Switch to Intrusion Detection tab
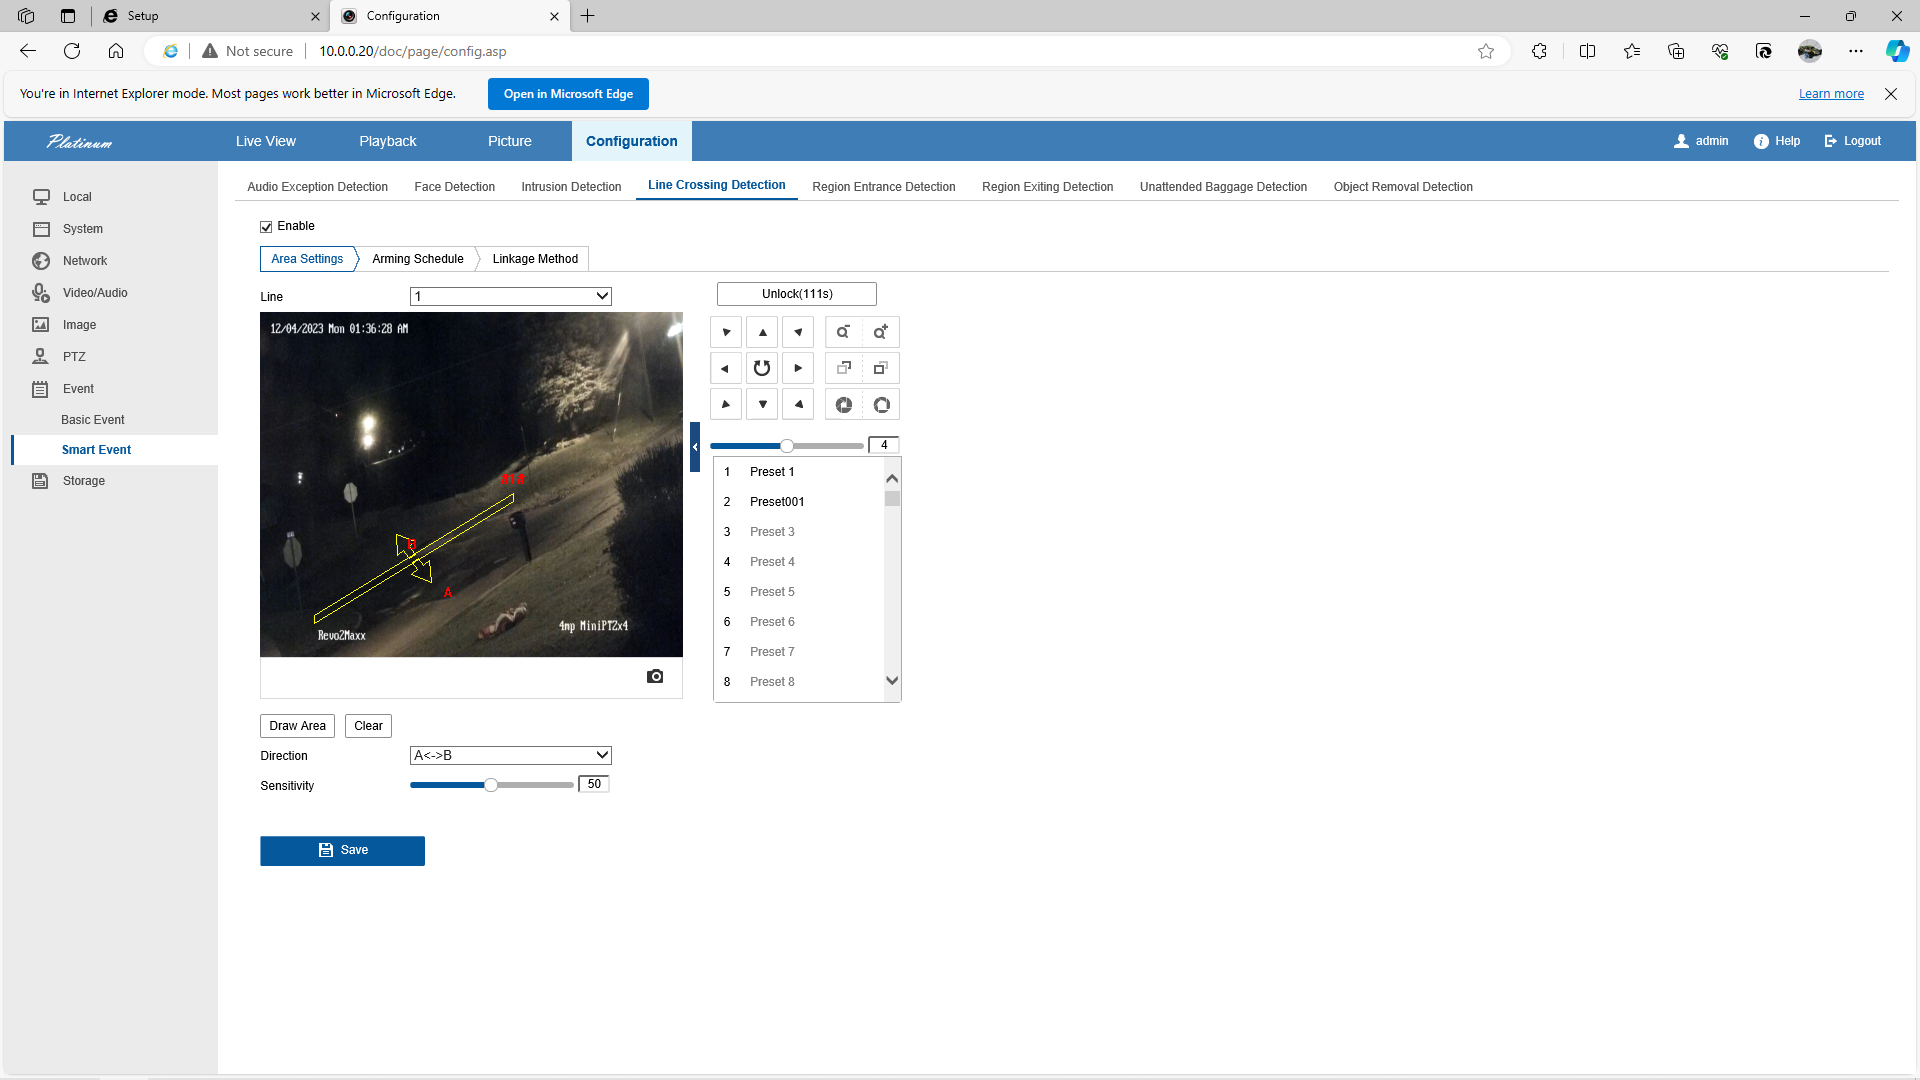 tap(571, 187)
